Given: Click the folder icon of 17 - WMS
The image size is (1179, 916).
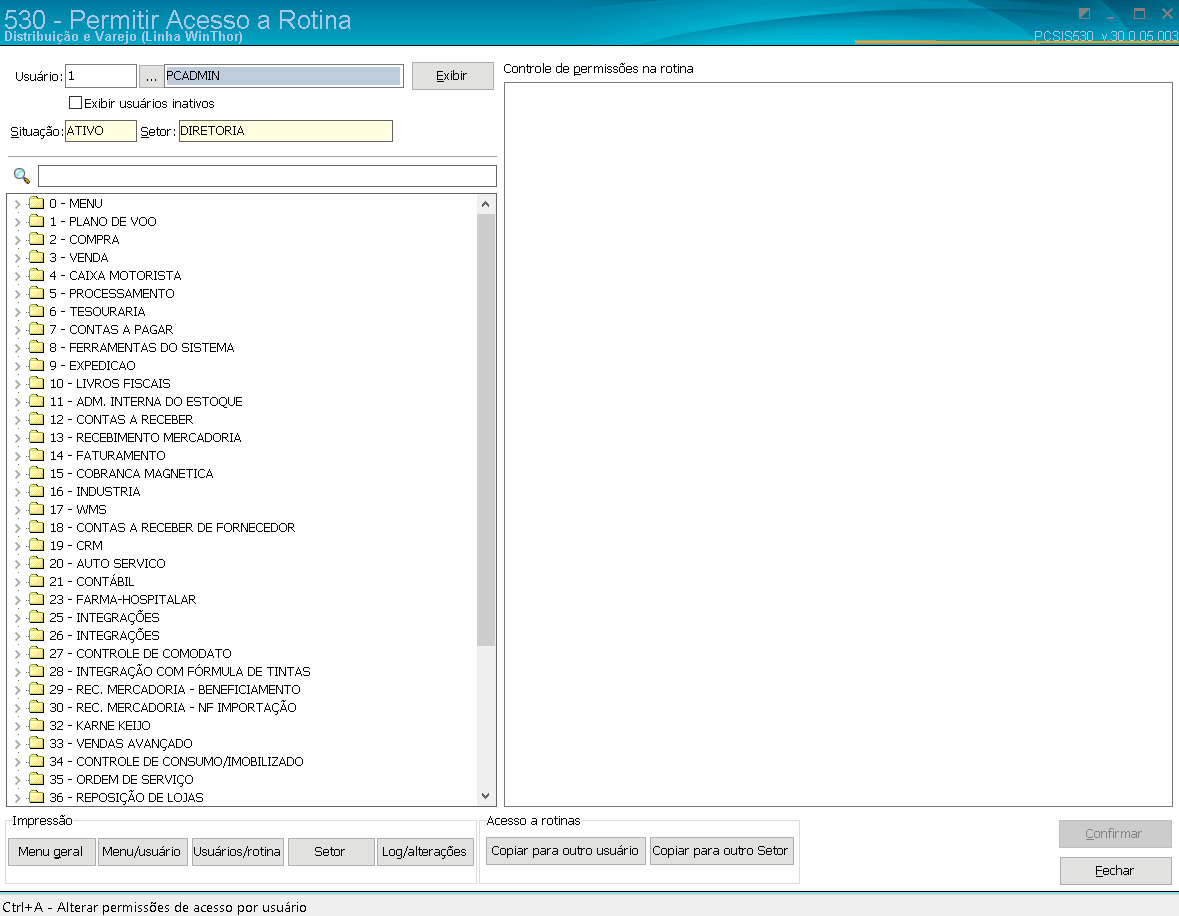Looking at the screenshot, I should pos(36,509).
